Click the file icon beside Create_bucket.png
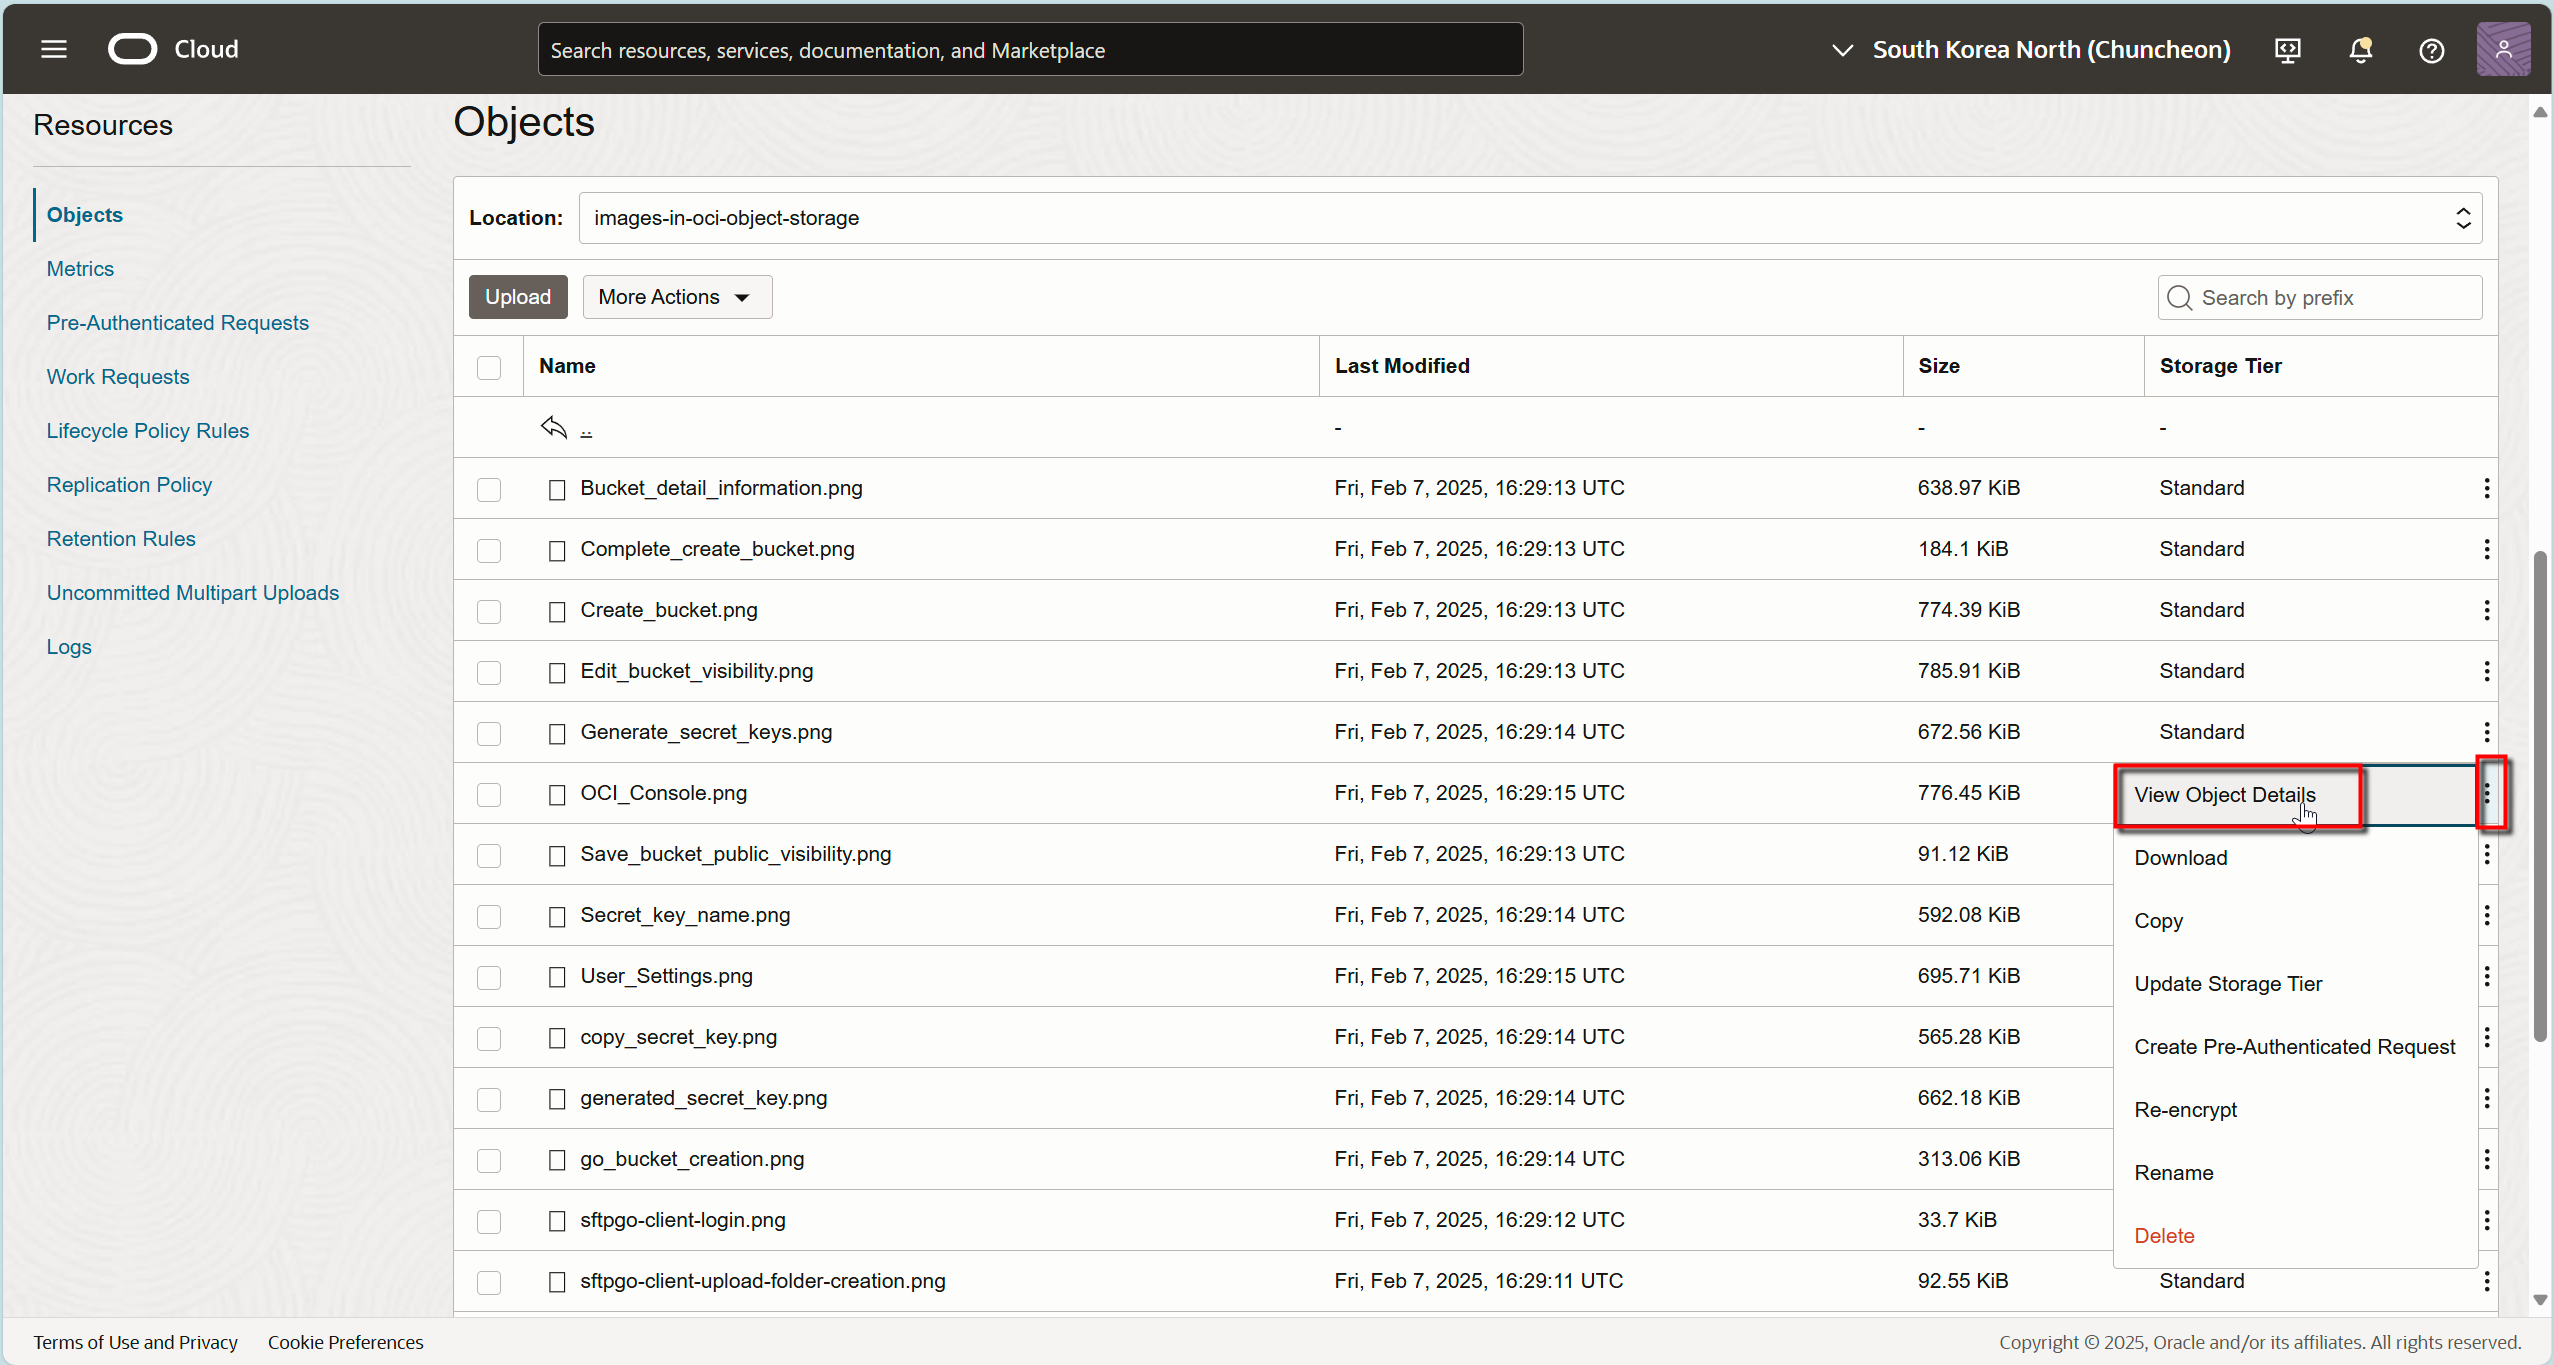 (557, 611)
